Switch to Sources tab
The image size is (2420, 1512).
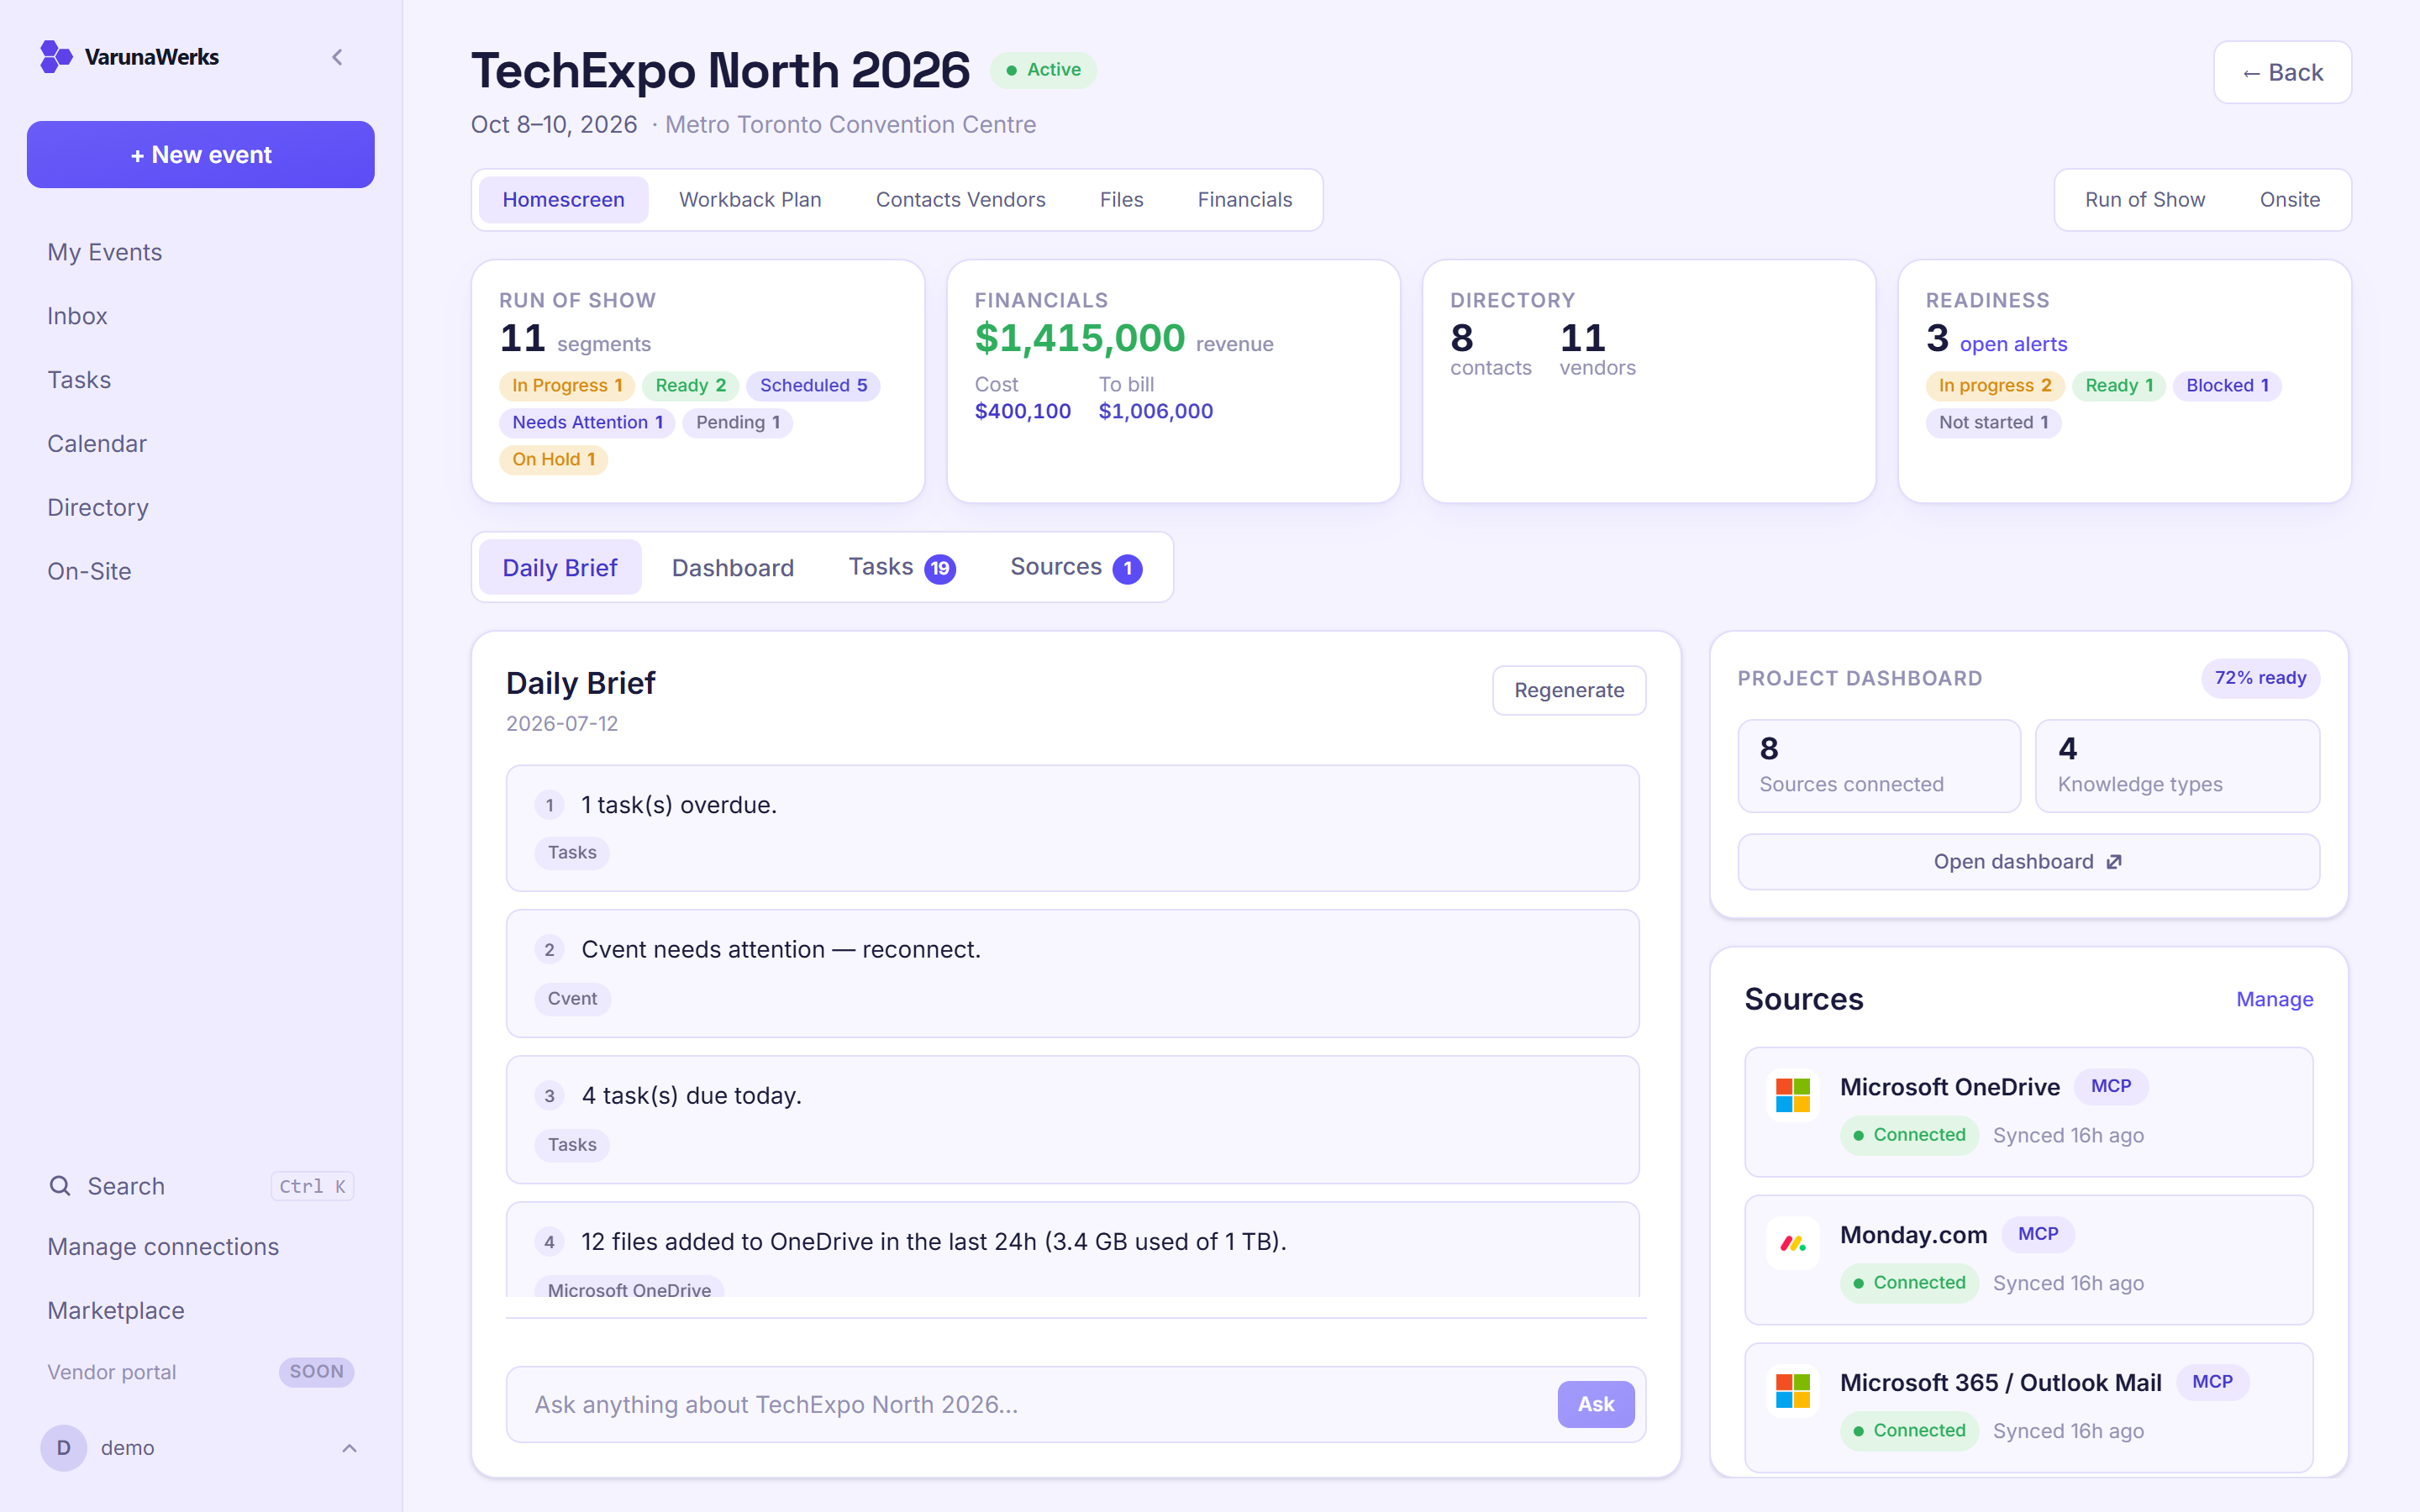(x=1075, y=567)
